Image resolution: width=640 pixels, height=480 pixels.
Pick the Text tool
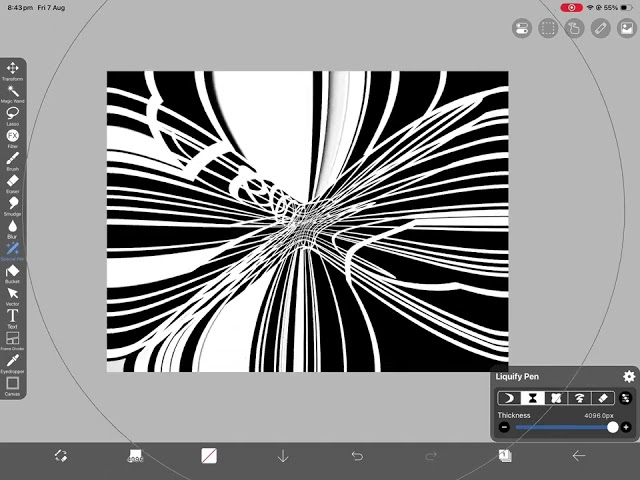[x=13, y=319]
